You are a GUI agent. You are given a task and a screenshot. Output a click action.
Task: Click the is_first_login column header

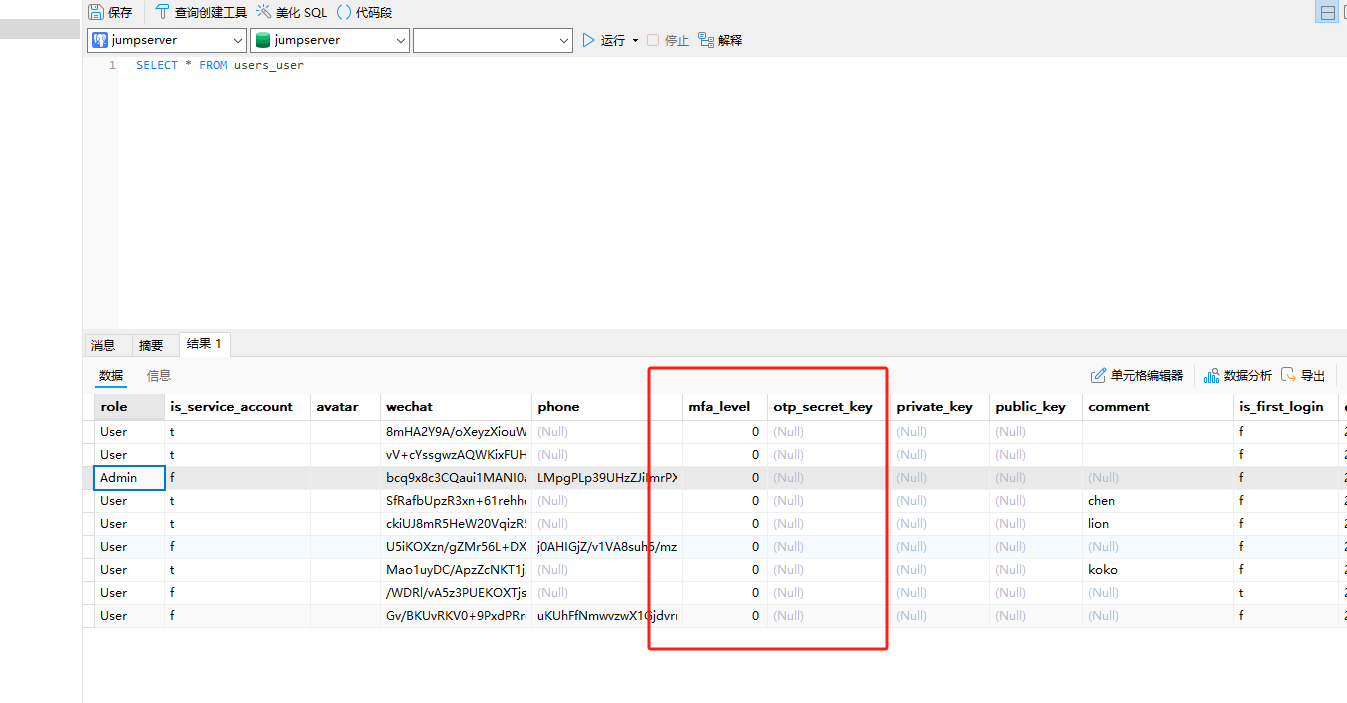1286,407
